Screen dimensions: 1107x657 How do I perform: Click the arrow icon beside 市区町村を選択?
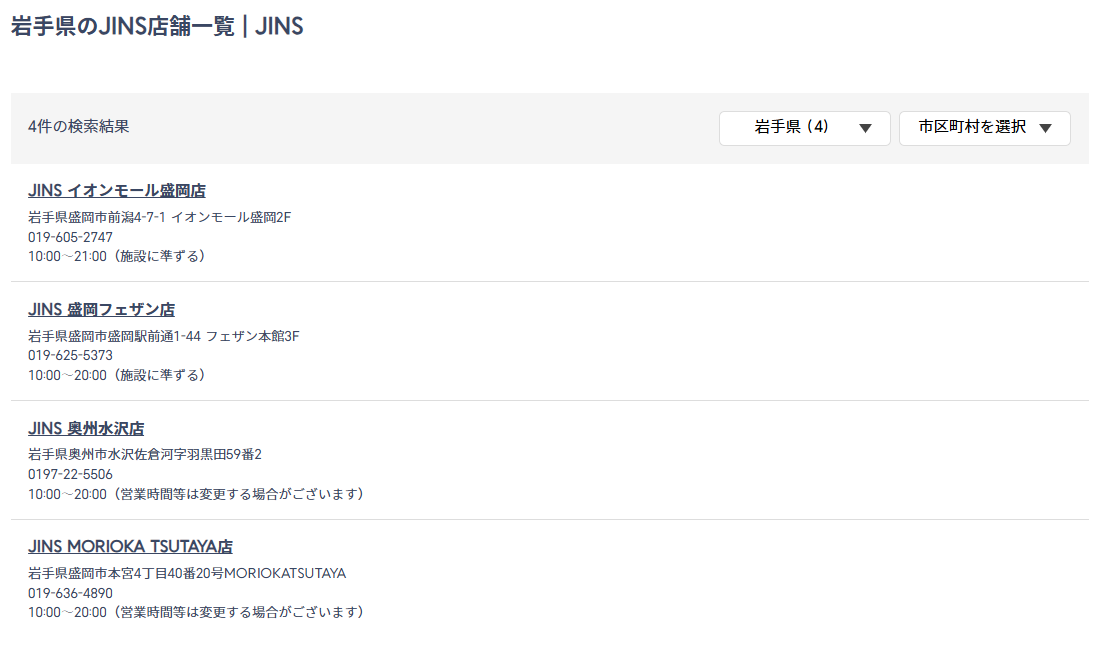coord(1046,128)
